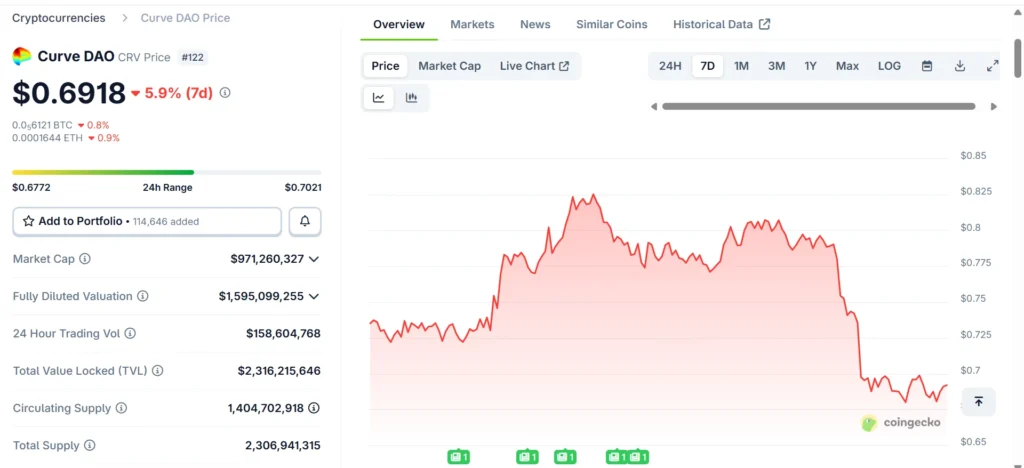The width and height of the screenshot is (1024, 468).
Task: Click the 24h Range progress bar
Action: pos(167,172)
